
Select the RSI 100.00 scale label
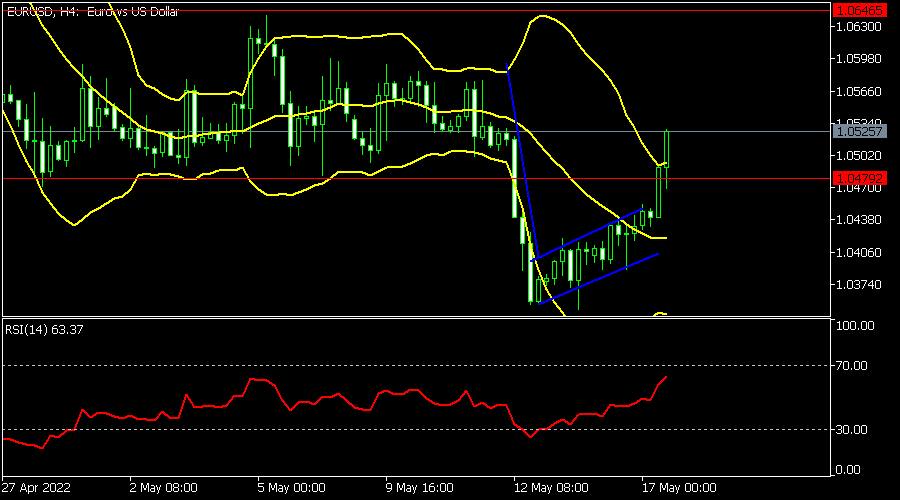tap(855, 325)
